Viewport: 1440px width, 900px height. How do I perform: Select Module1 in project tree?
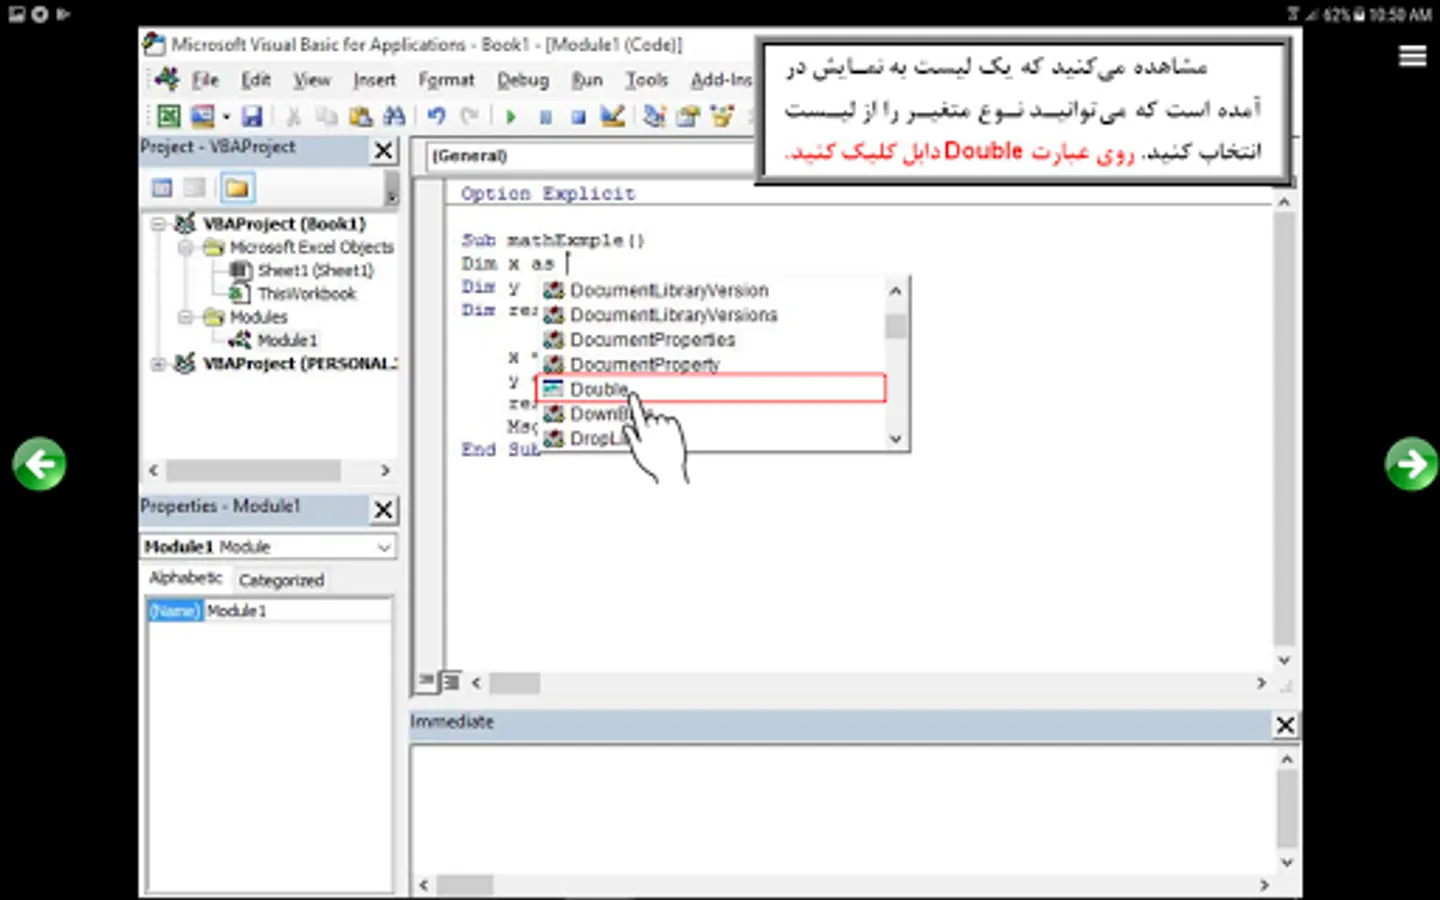pyautogui.click(x=287, y=341)
